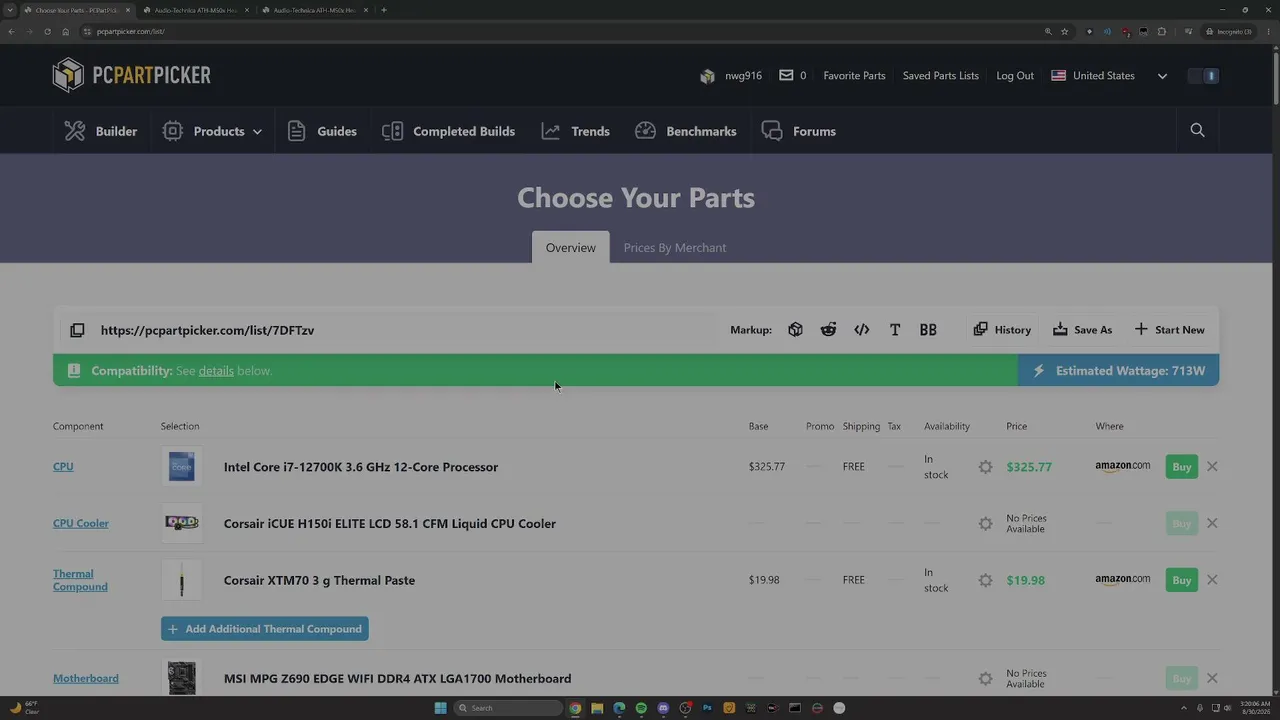This screenshot has height=720, width=1280.
Task: Choose plain text markup icon
Action: (895, 330)
